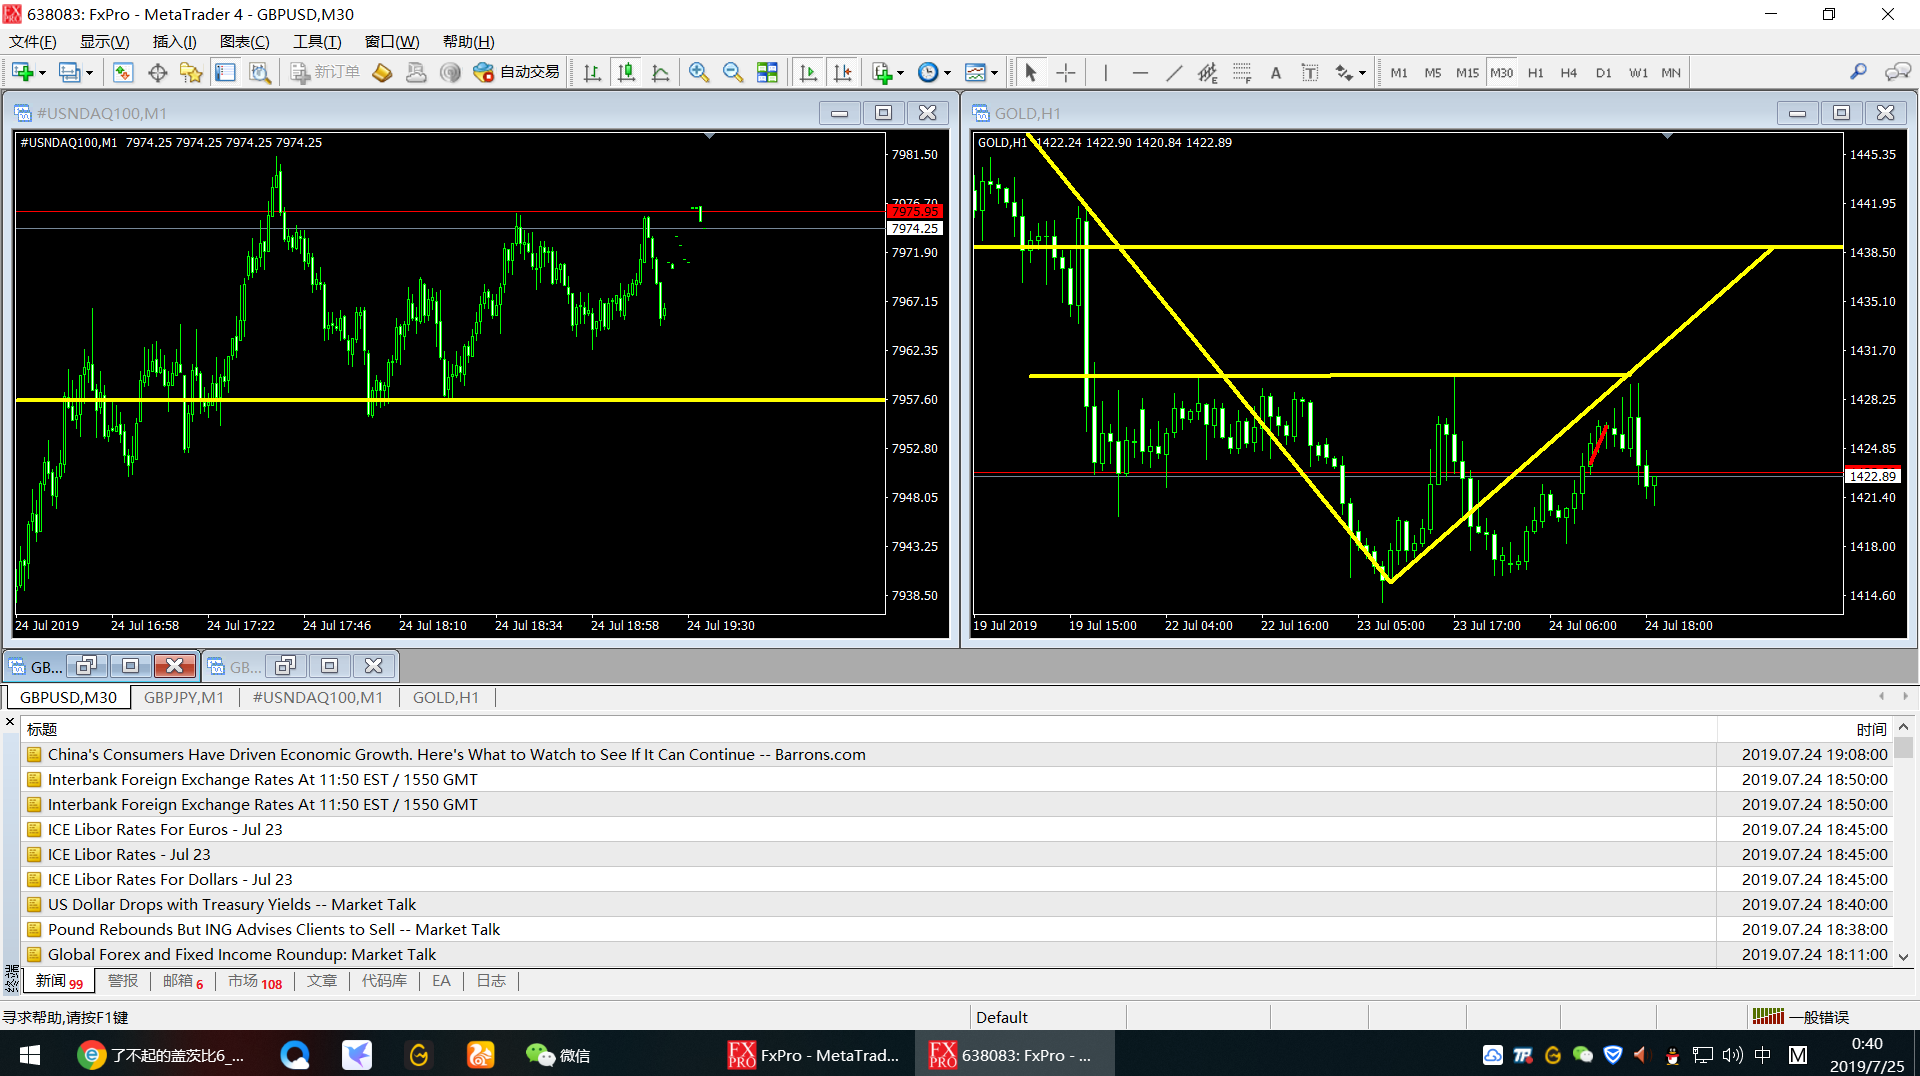Switch to the GBPJPY,M1 chart tab
This screenshot has width=1920, height=1076.
[184, 697]
